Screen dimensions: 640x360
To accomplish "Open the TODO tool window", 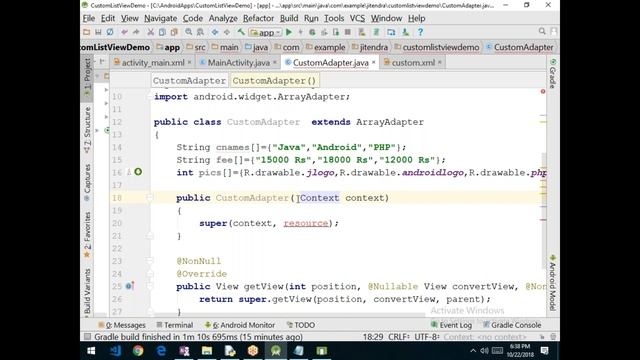I will coord(300,325).
